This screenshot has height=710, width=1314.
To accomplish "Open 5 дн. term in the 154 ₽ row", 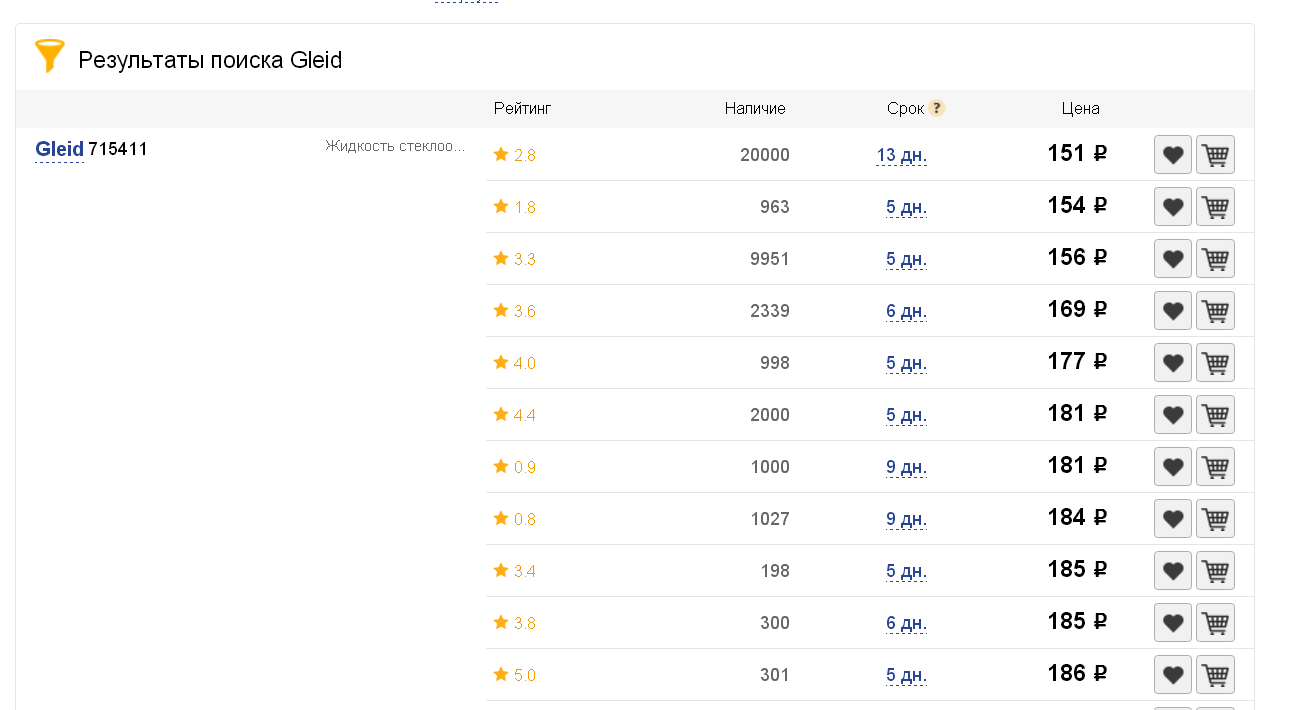I will [x=906, y=207].
